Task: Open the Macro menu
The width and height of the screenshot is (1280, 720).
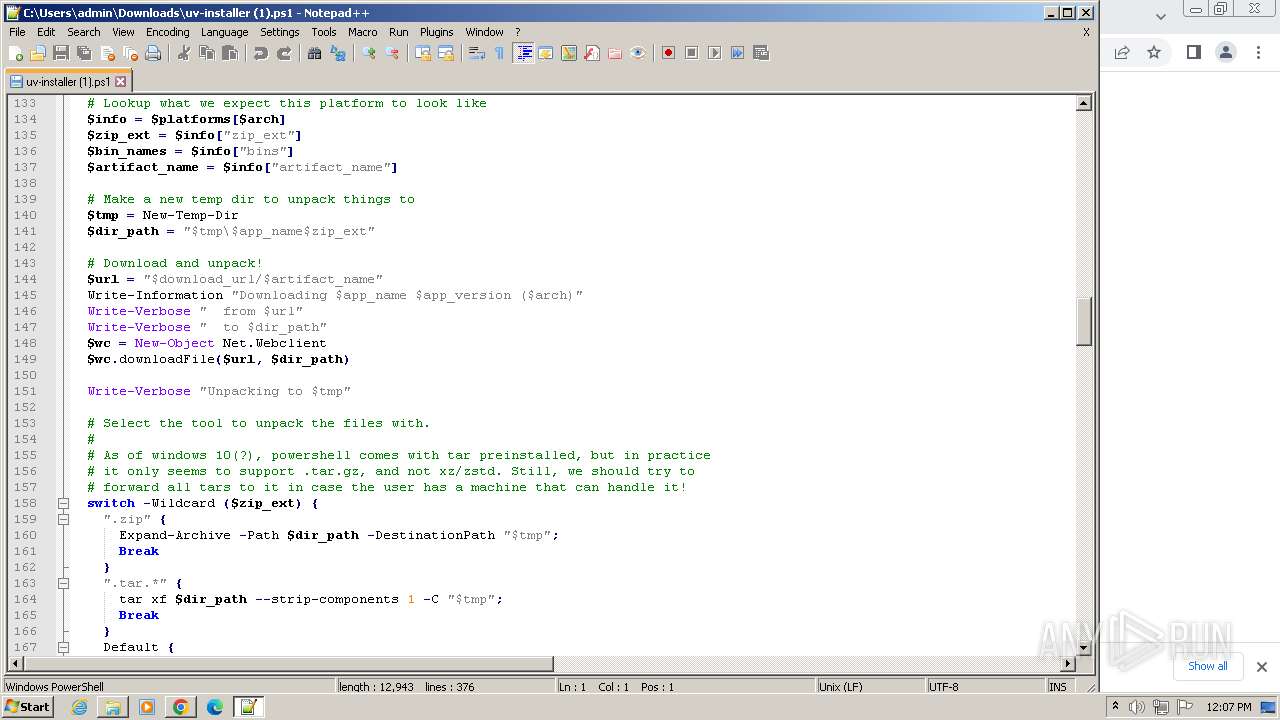Action: 362,32
